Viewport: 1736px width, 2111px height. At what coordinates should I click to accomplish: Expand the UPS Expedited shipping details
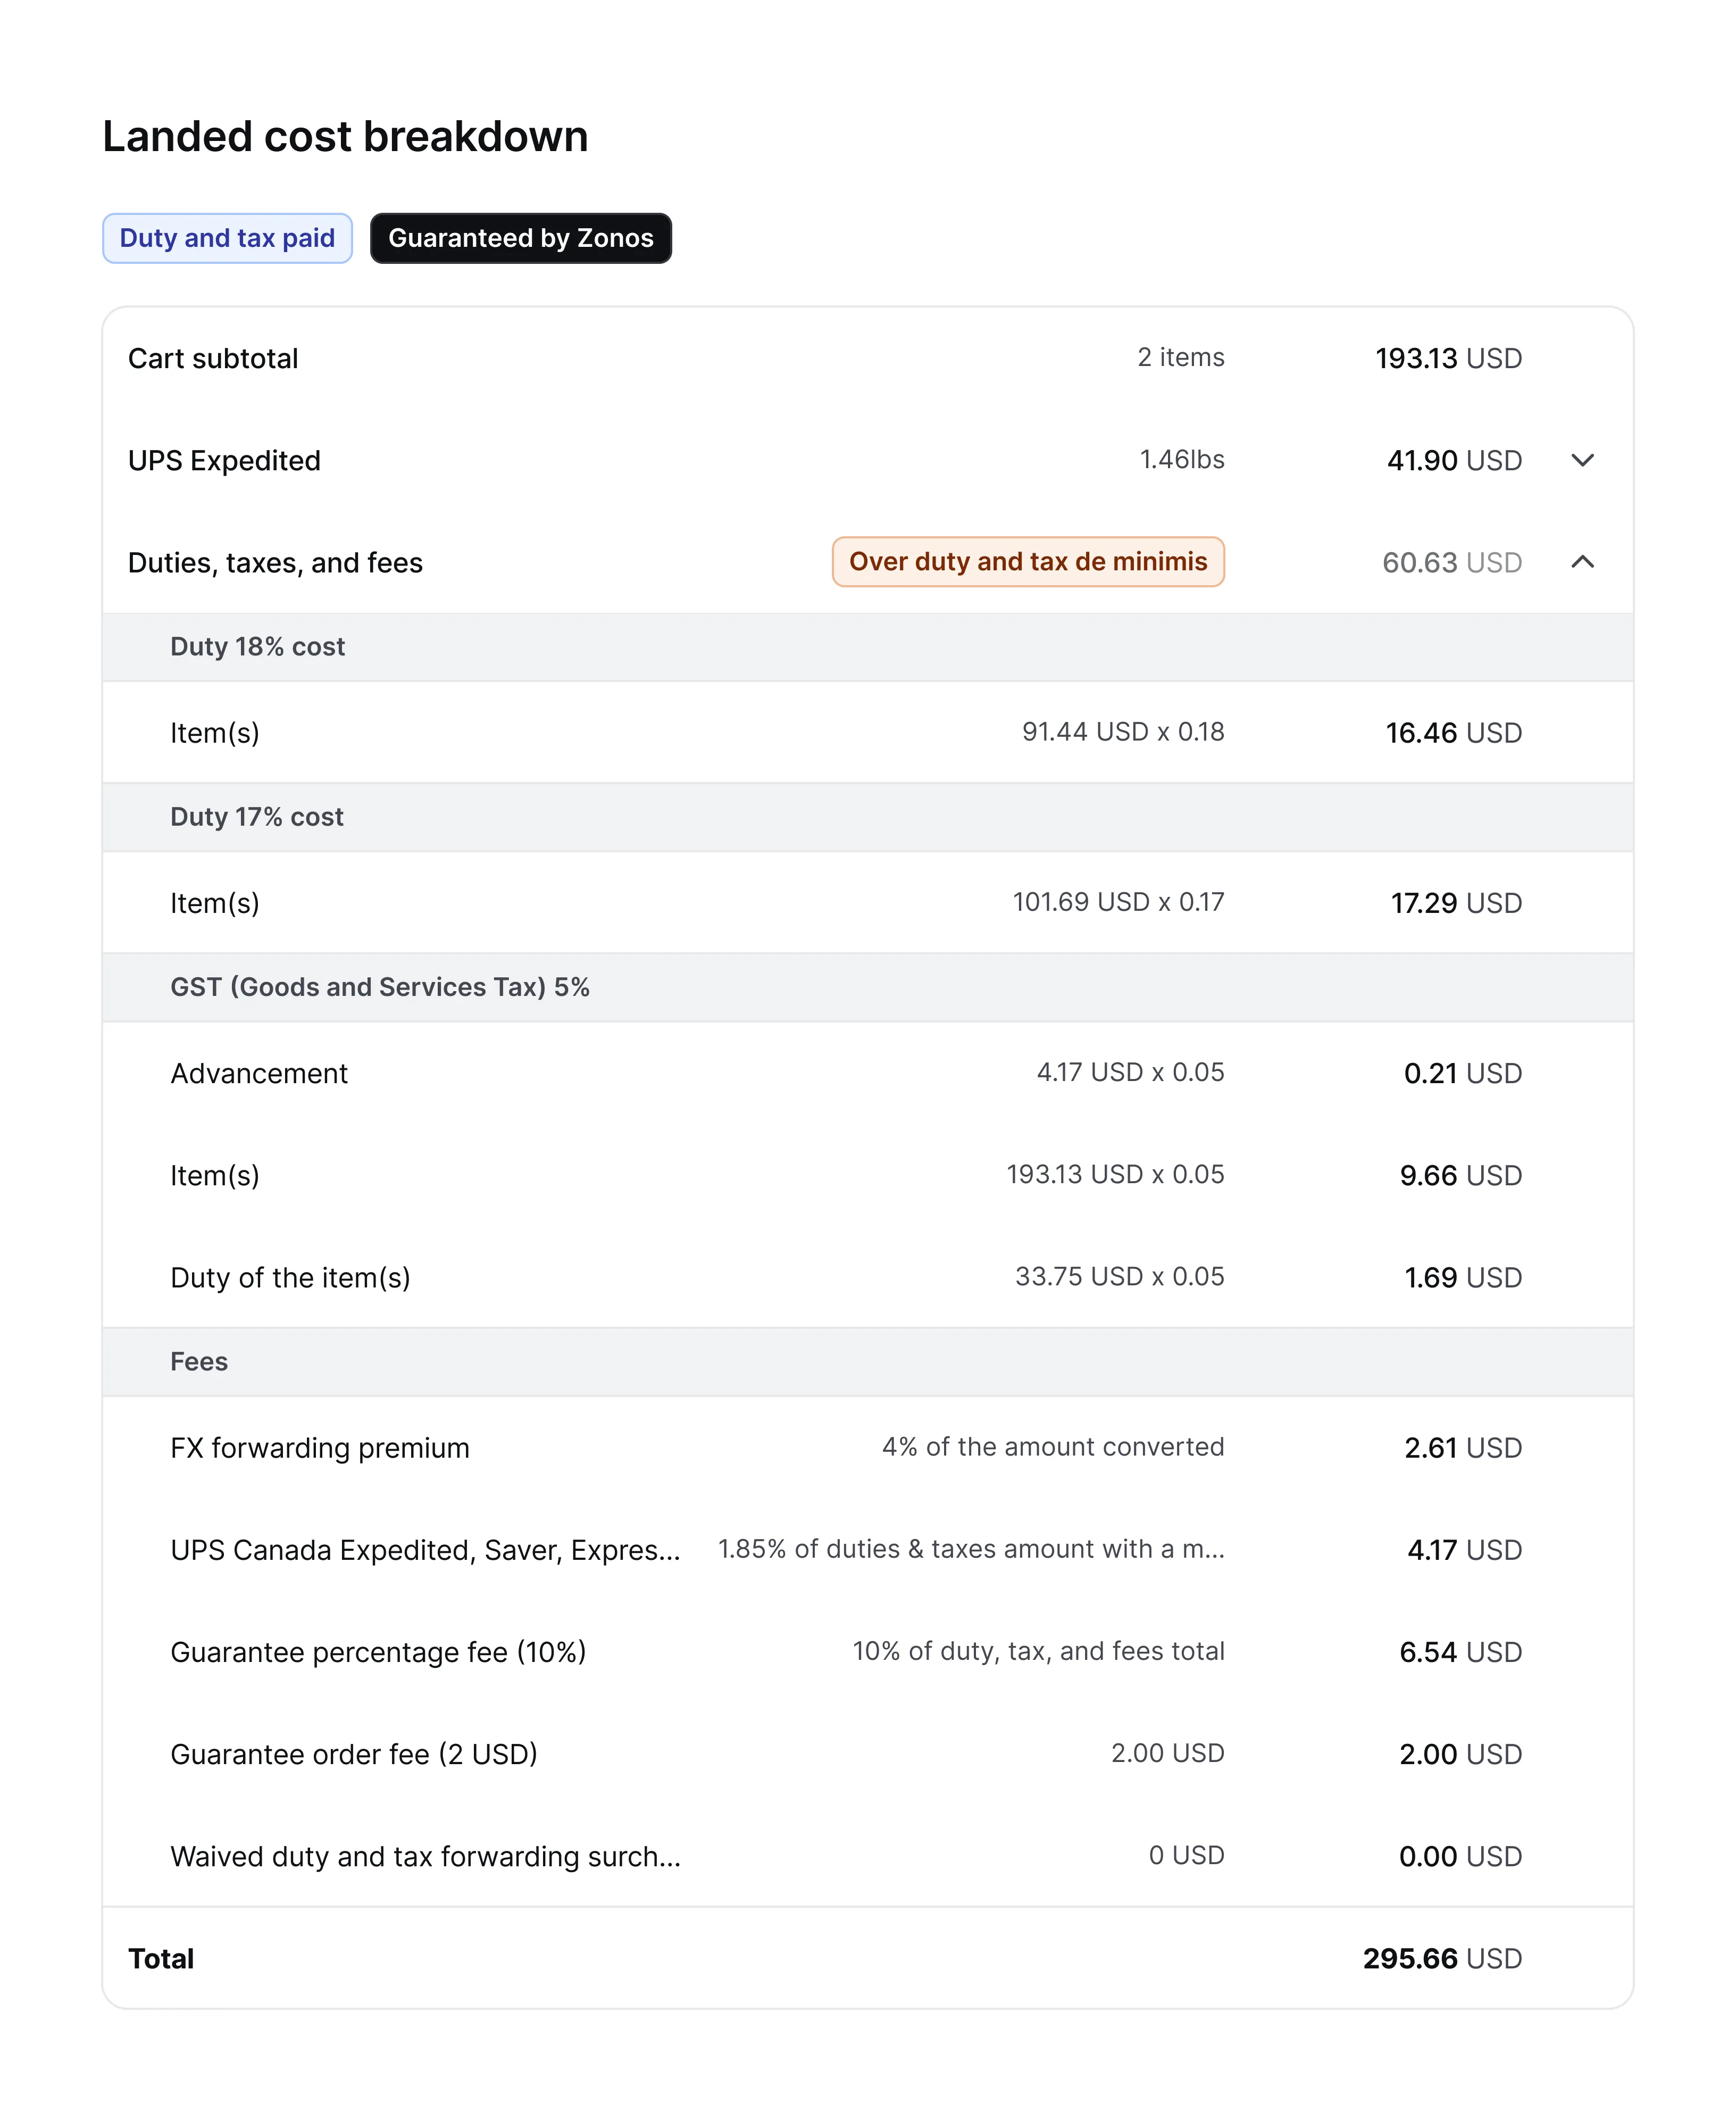click(1582, 461)
